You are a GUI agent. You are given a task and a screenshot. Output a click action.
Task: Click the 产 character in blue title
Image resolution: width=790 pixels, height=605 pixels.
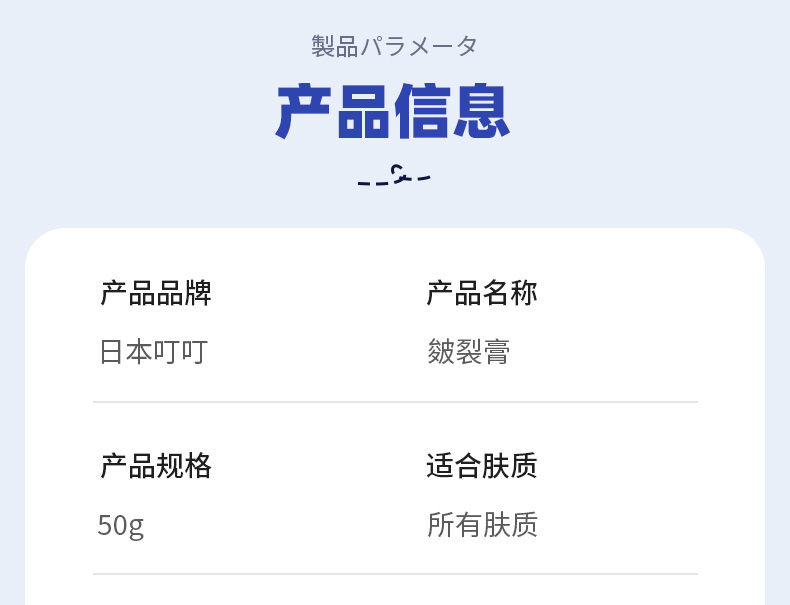point(304,111)
